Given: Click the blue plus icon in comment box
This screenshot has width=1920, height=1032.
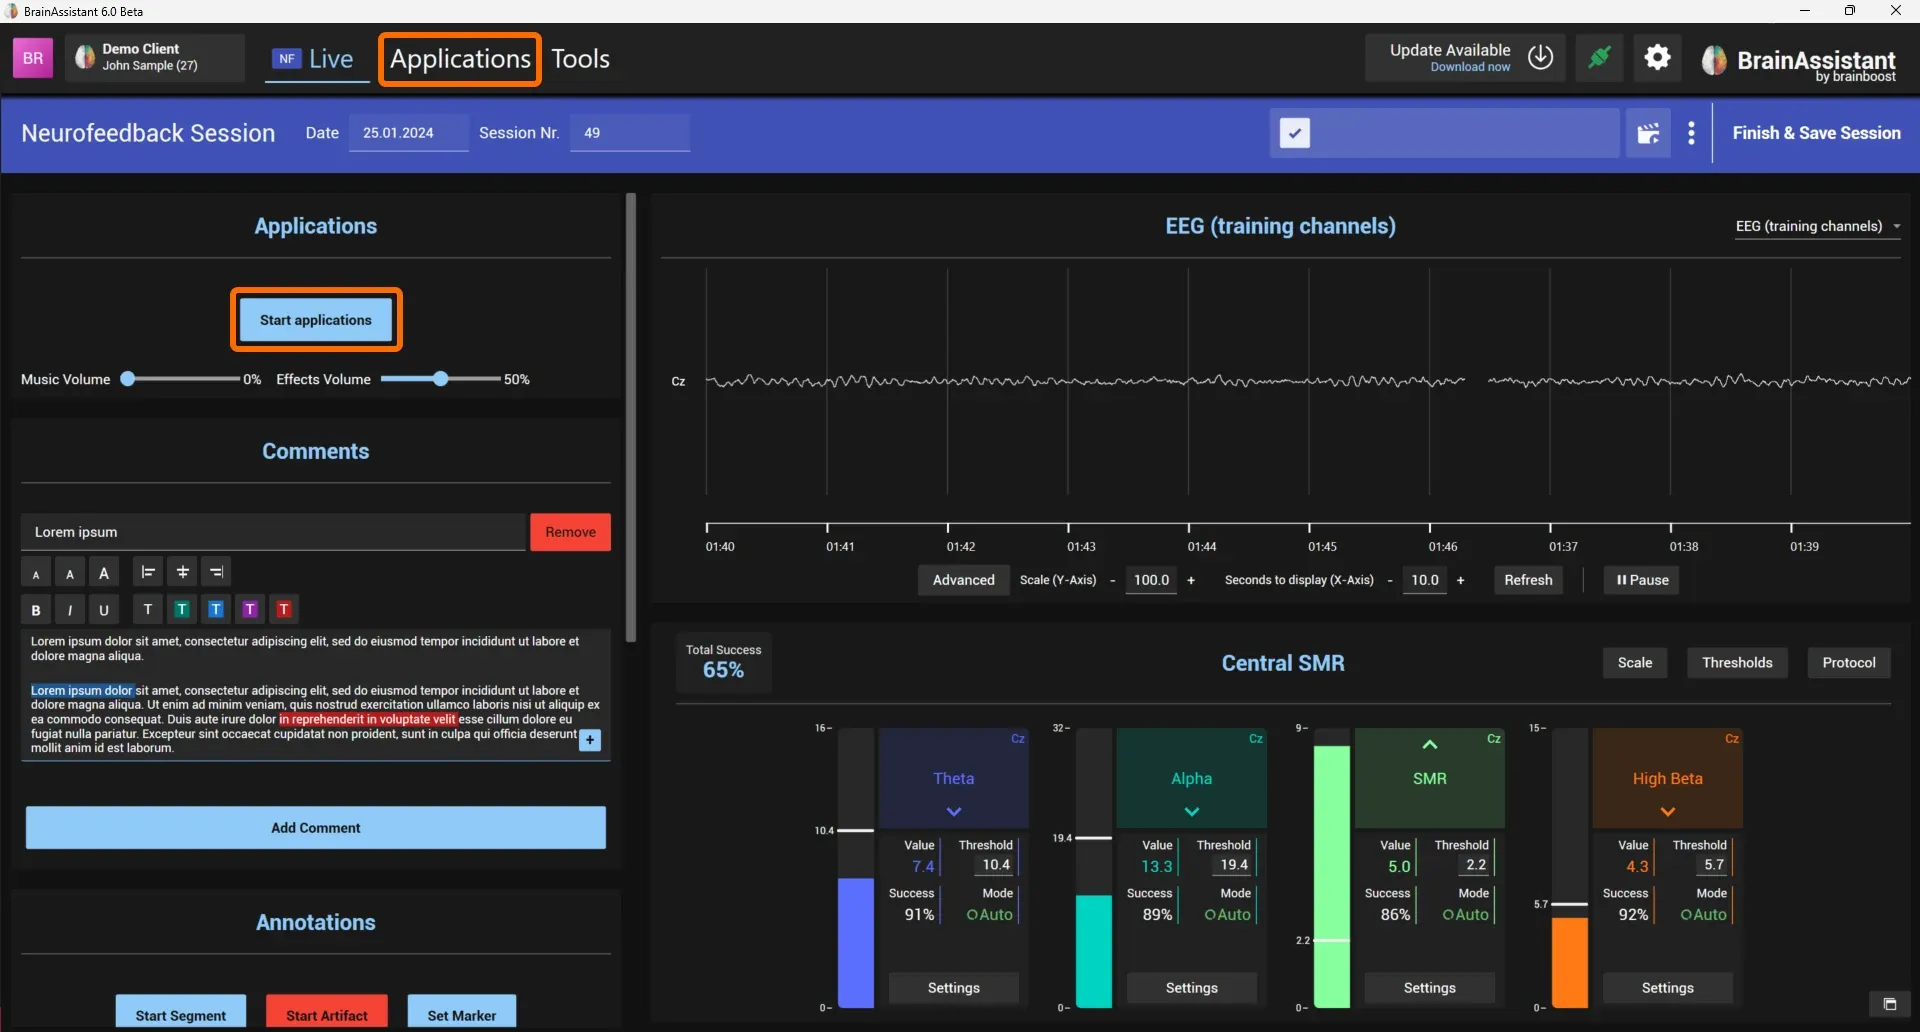Looking at the screenshot, I should [x=590, y=740].
